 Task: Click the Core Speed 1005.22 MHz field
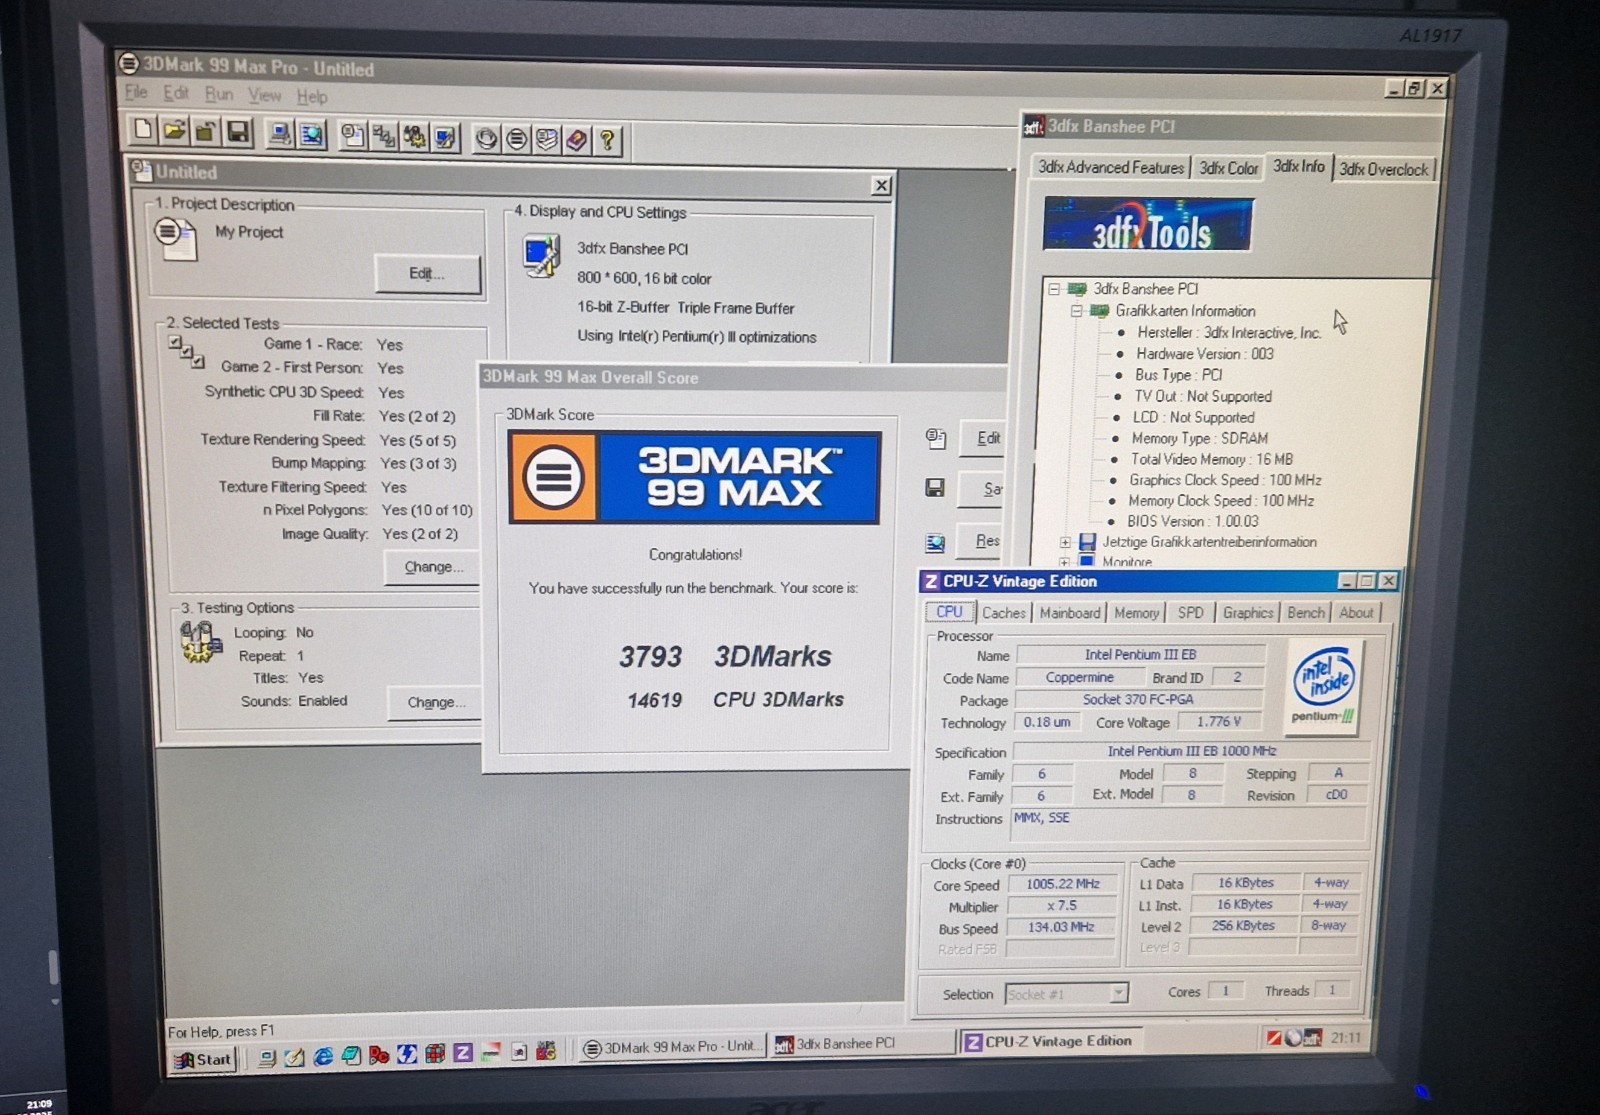[x=1062, y=884]
